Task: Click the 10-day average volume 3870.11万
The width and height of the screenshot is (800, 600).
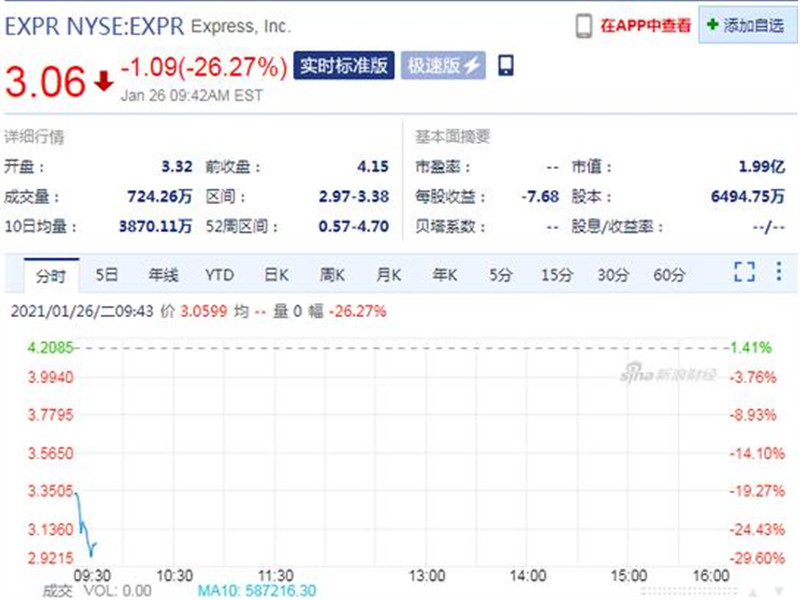Action: point(155,226)
